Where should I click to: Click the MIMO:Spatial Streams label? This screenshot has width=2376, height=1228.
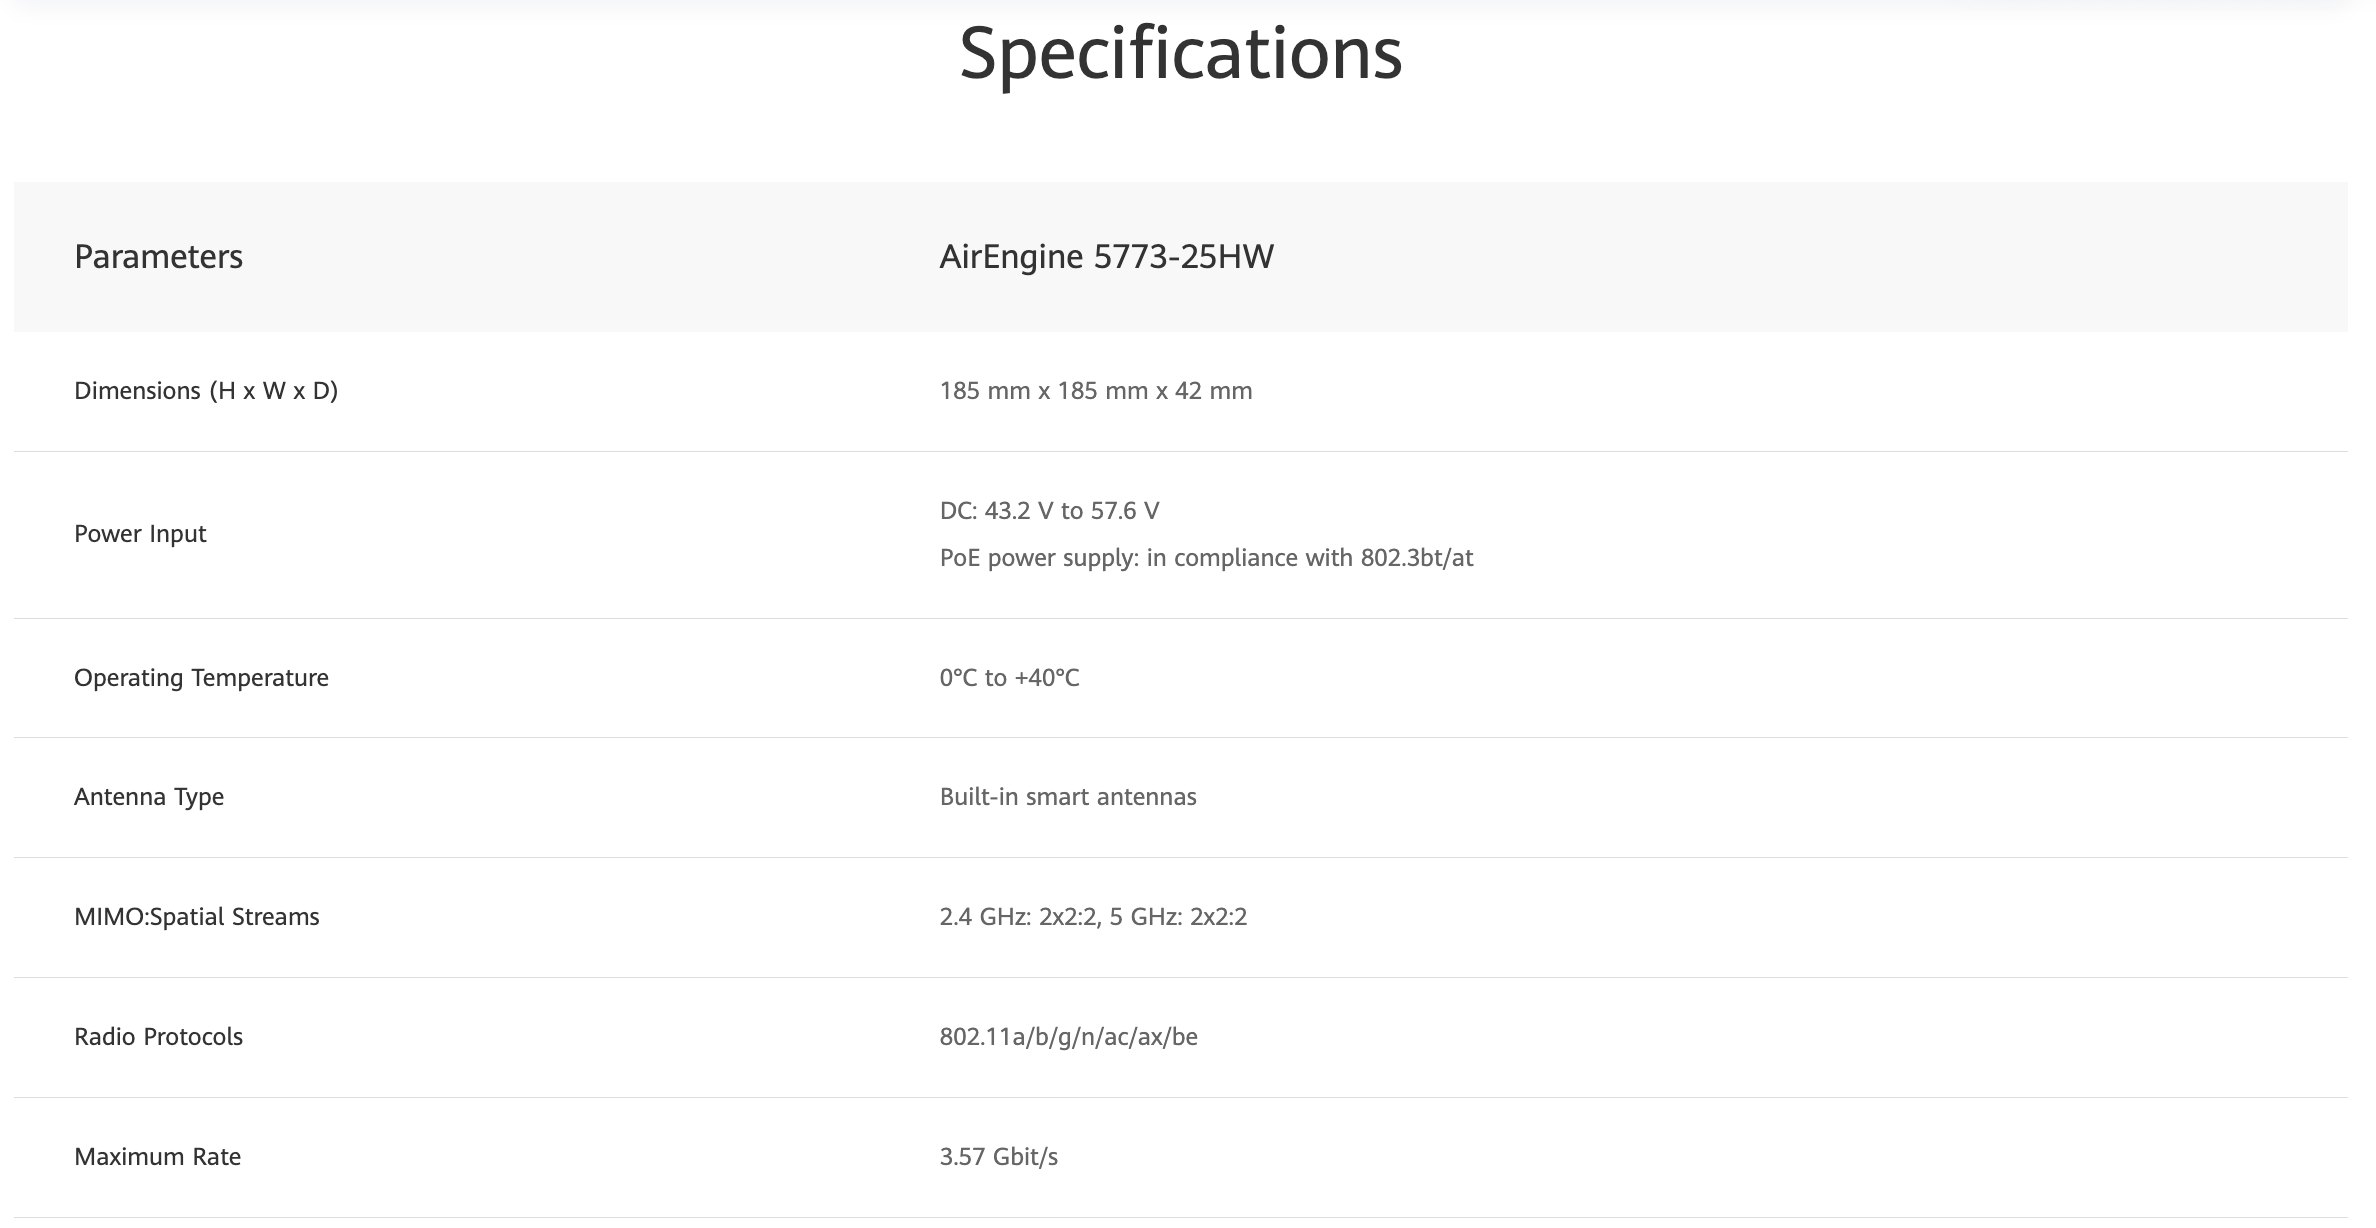[196, 917]
